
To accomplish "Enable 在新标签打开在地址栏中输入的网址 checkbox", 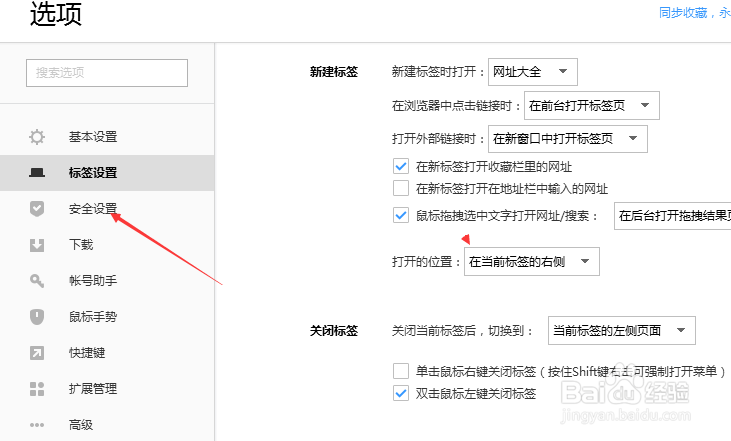I will (x=401, y=188).
